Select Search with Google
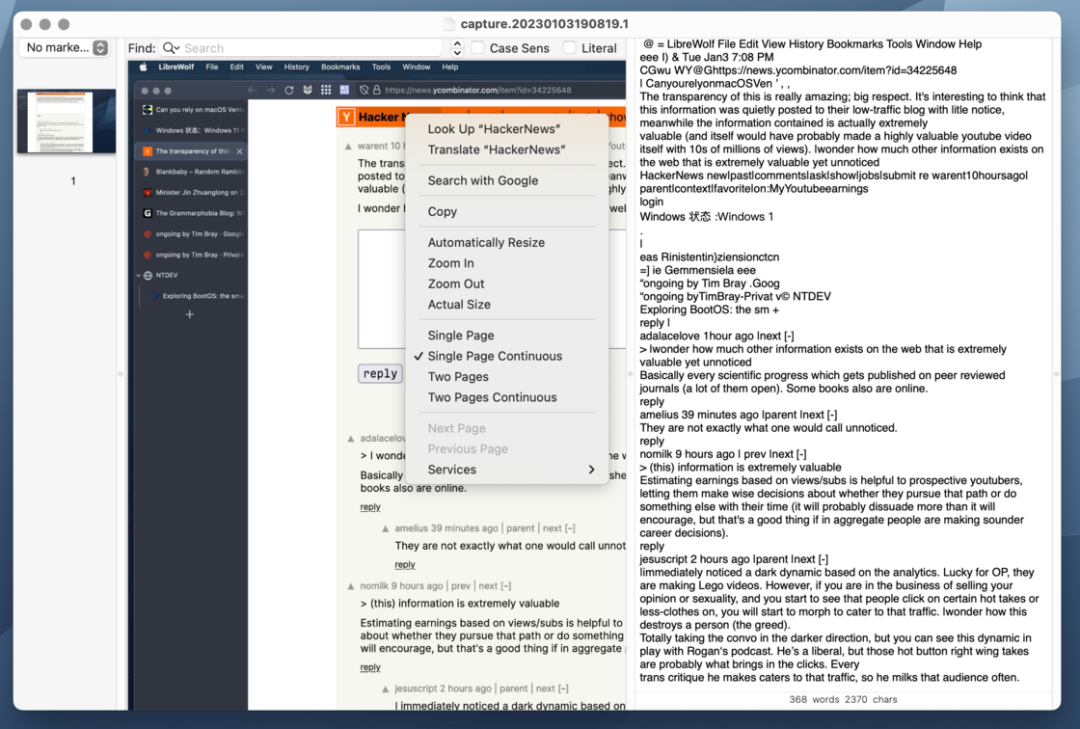Image resolution: width=1080 pixels, height=729 pixels. click(x=483, y=181)
